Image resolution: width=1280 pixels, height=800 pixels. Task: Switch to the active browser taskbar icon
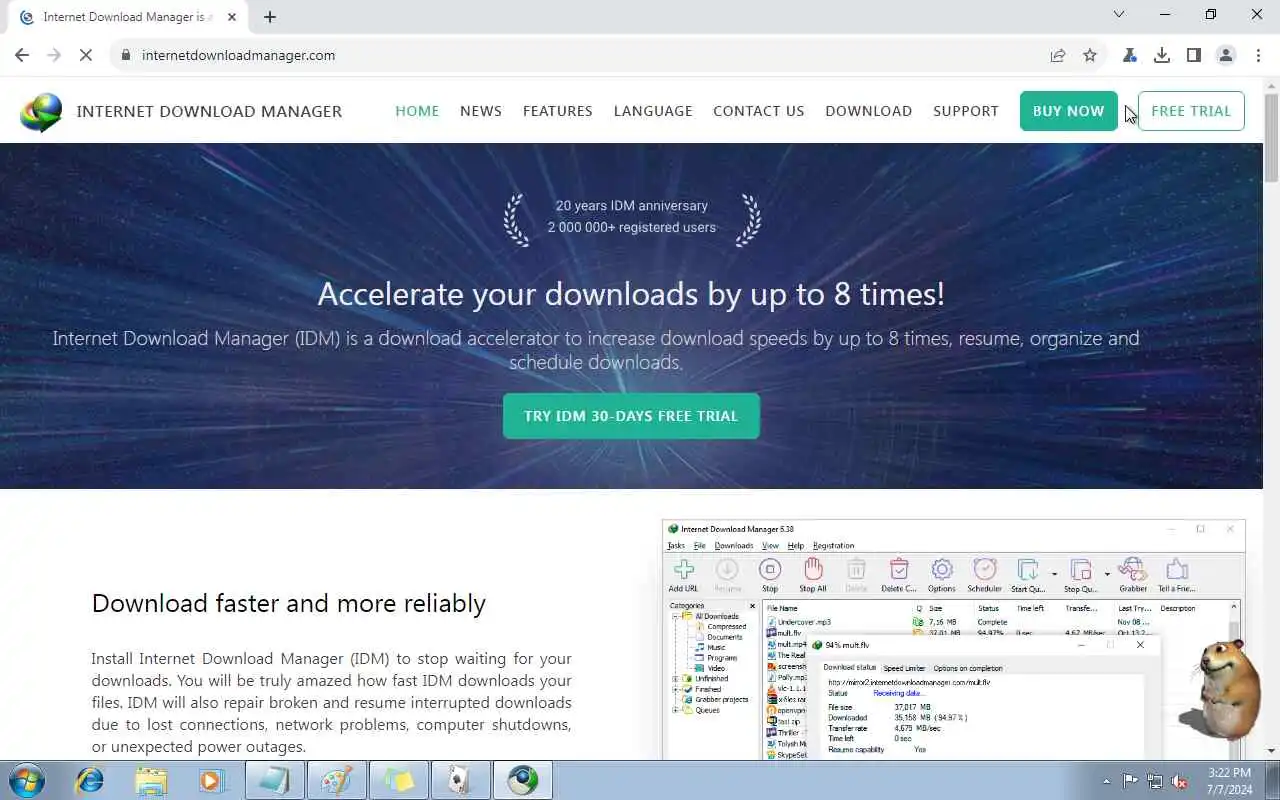pyautogui.click(x=522, y=780)
